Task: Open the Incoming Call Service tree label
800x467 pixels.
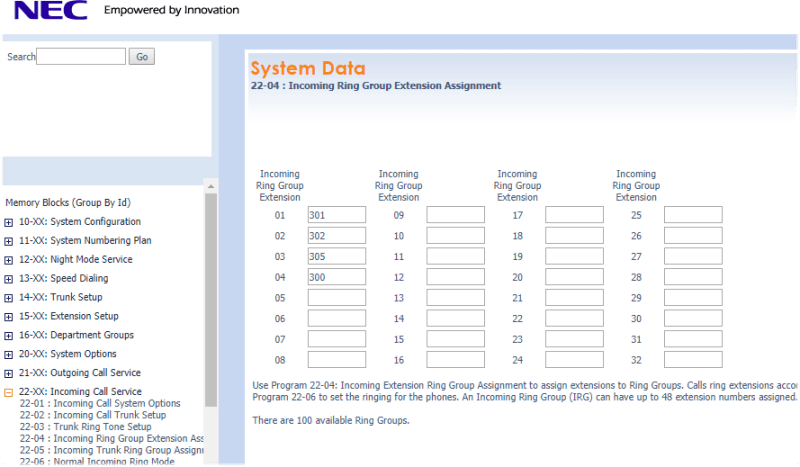Action: pos(80,391)
